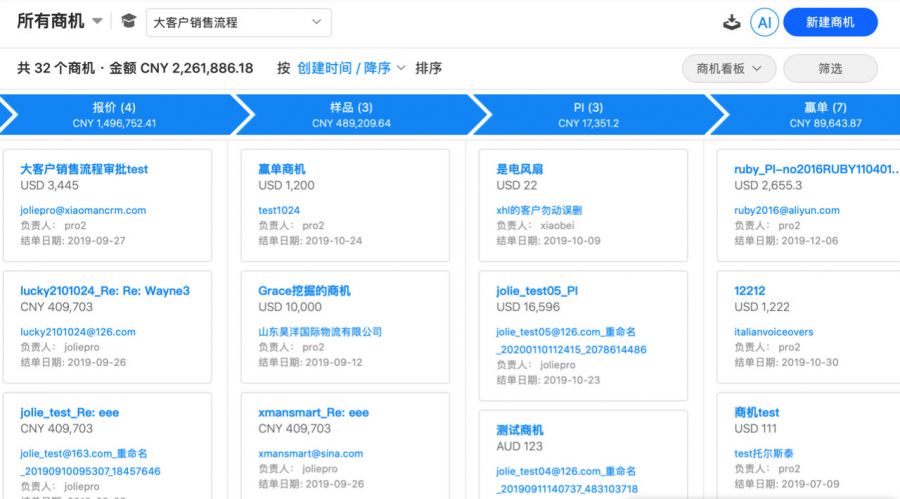Change sorting via 创建时间 / 降序 dropdown
Viewport: 900px width, 499px height.
click(x=351, y=68)
